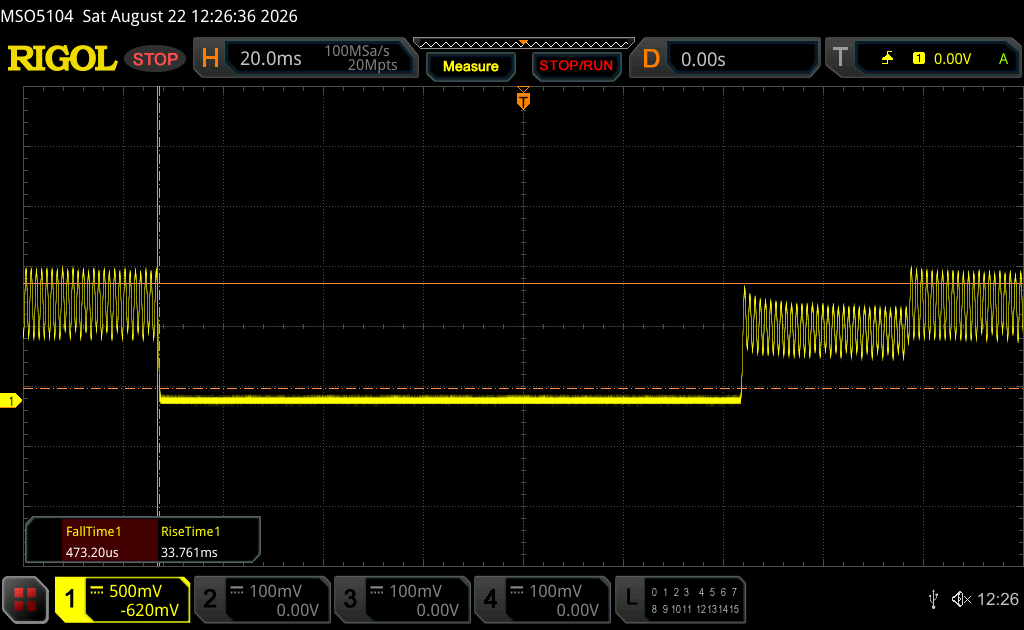Click the digital channels 0-15 panel
1024x630 pixels.
[695, 601]
